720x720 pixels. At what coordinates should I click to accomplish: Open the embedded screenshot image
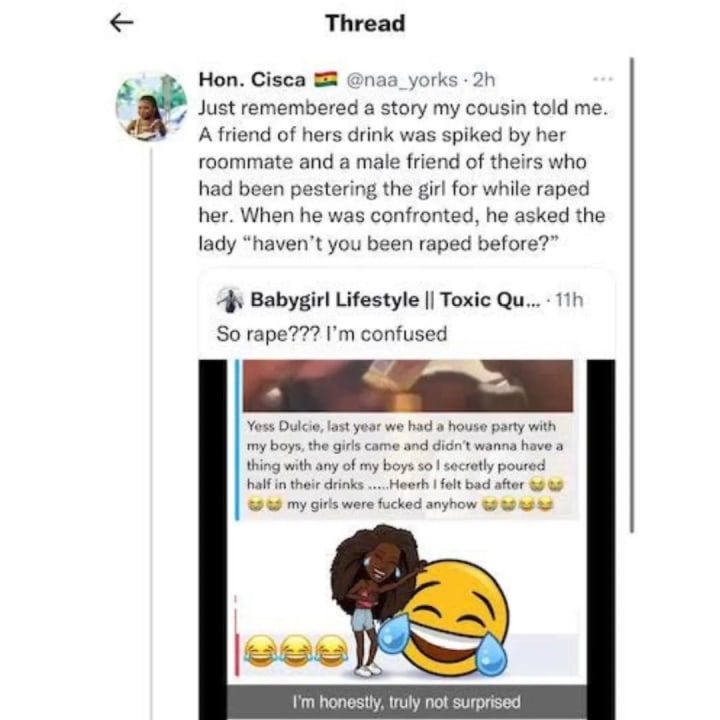[406, 540]
